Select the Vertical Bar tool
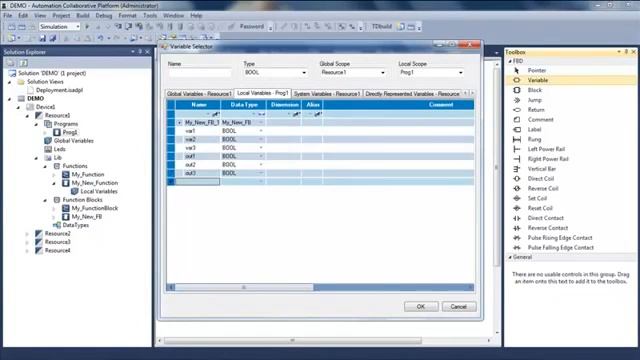Image resolution: width=640 pixels, height=360 pixels. [541, 169]
